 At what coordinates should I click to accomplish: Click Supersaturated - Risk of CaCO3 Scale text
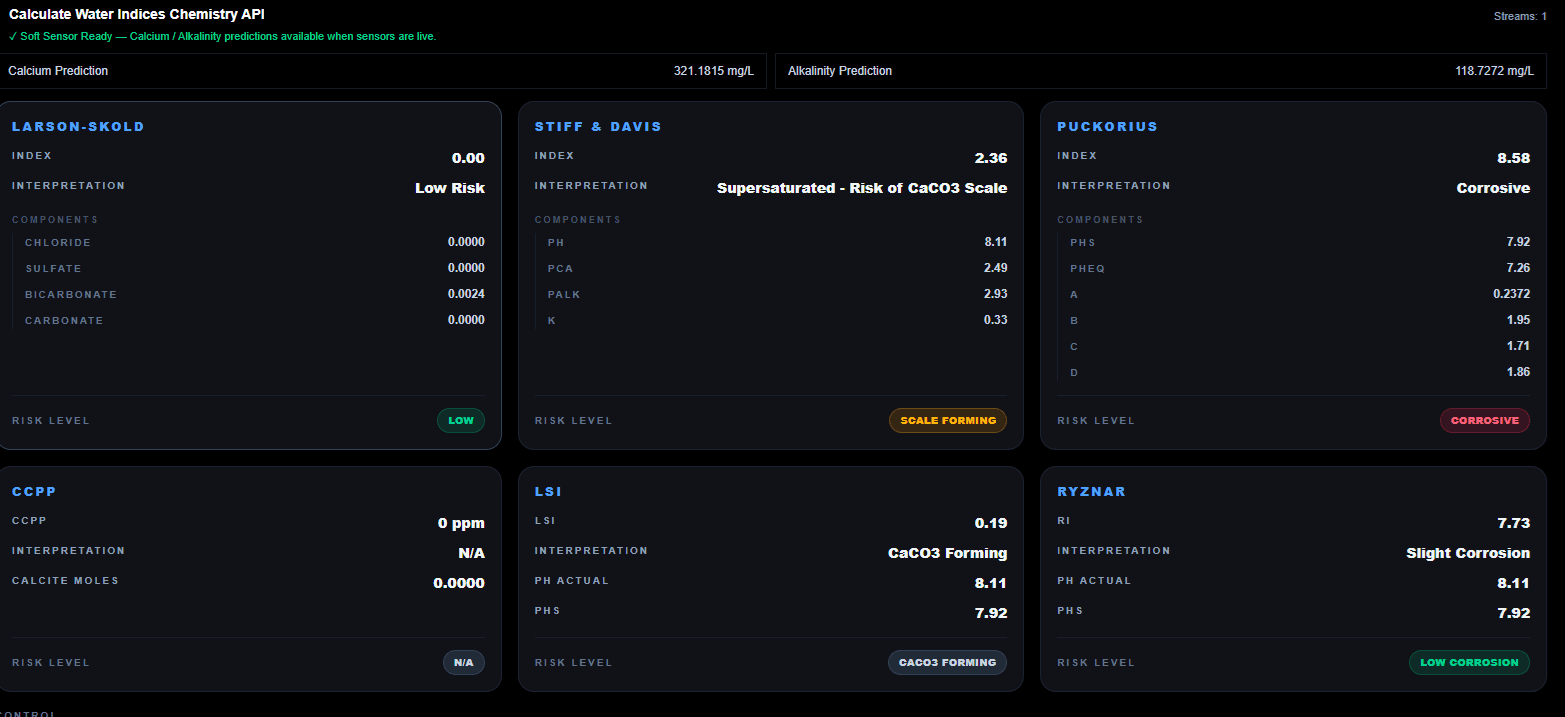(862, 188)
